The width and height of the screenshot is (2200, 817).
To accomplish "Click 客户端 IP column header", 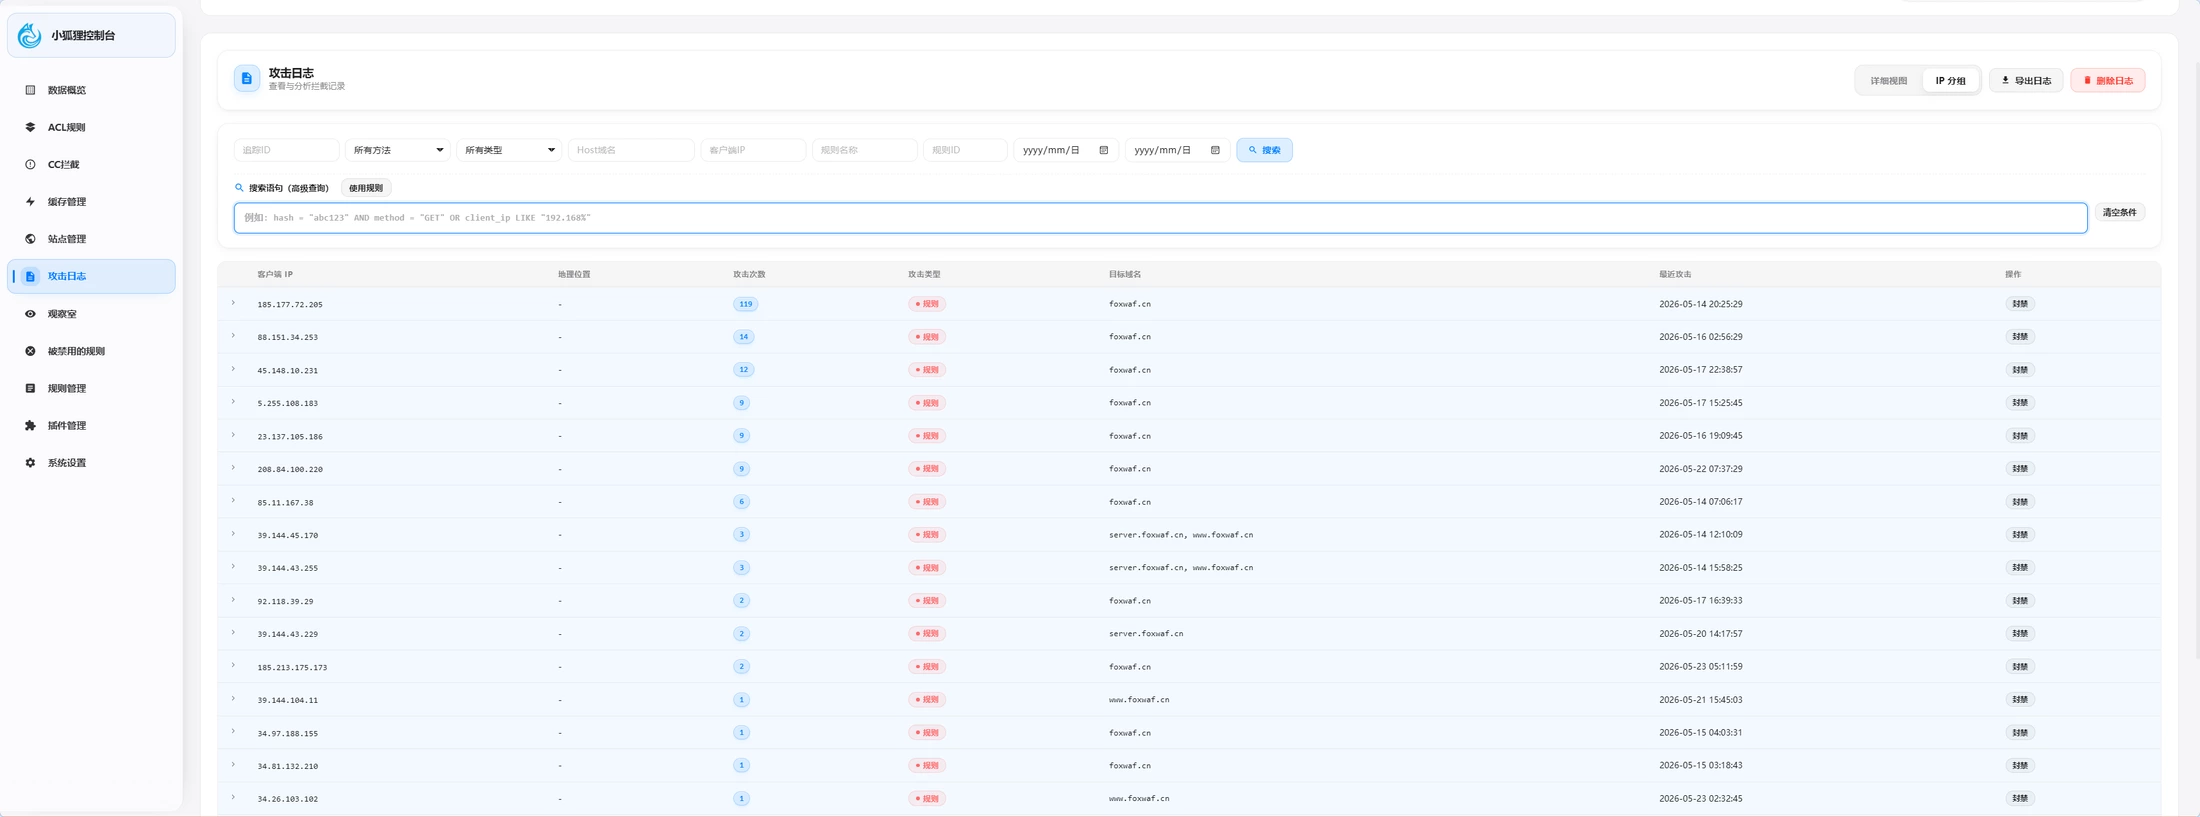I will [x=275, y=274].
